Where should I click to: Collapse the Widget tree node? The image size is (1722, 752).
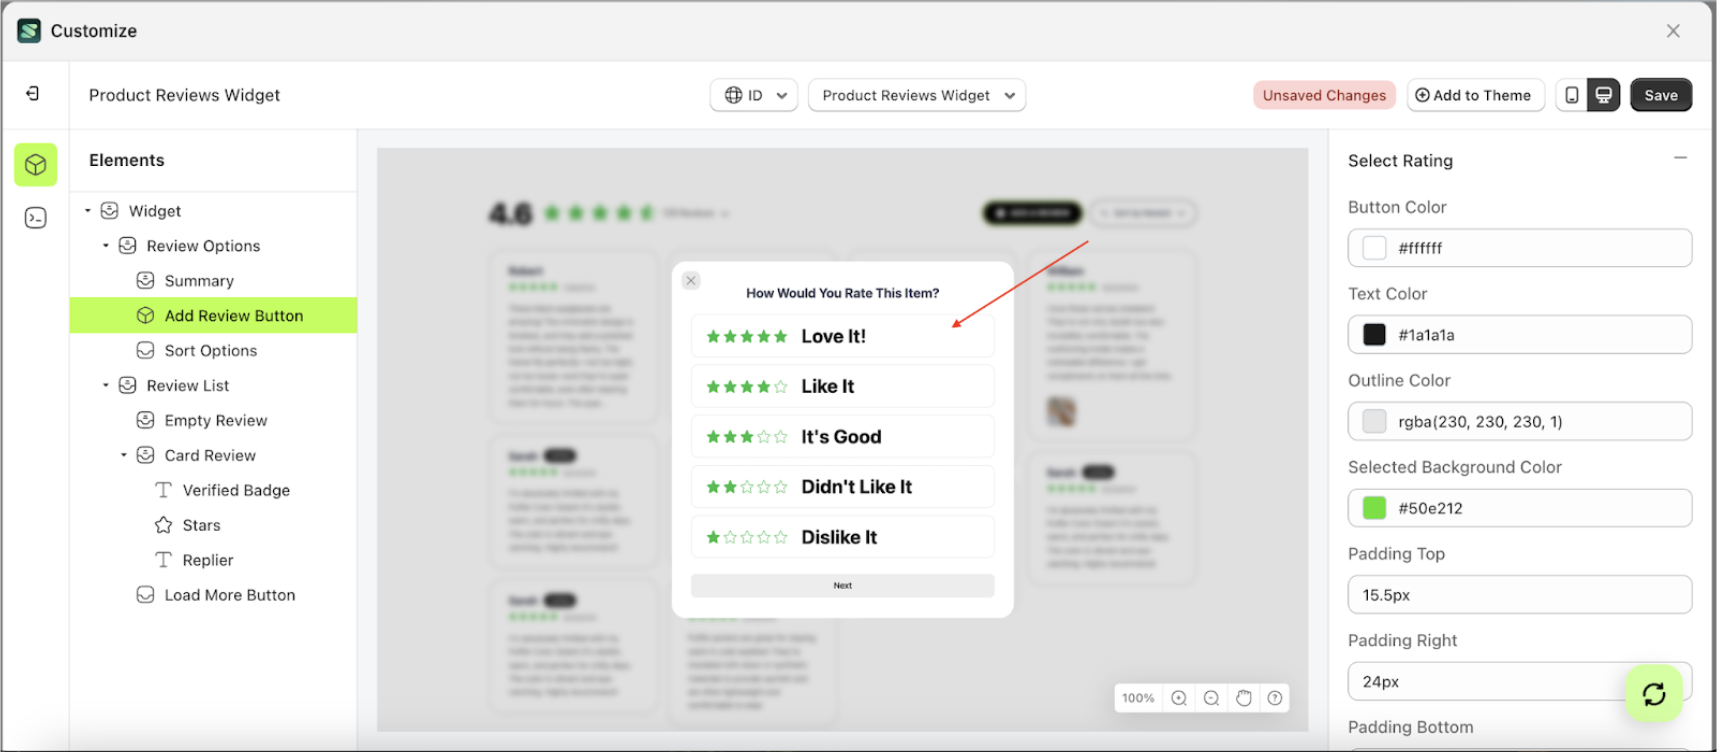[x=88, y=211]
